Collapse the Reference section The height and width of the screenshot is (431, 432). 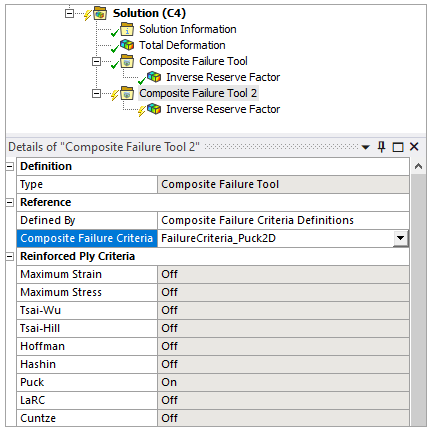click(x=10, y=202)
